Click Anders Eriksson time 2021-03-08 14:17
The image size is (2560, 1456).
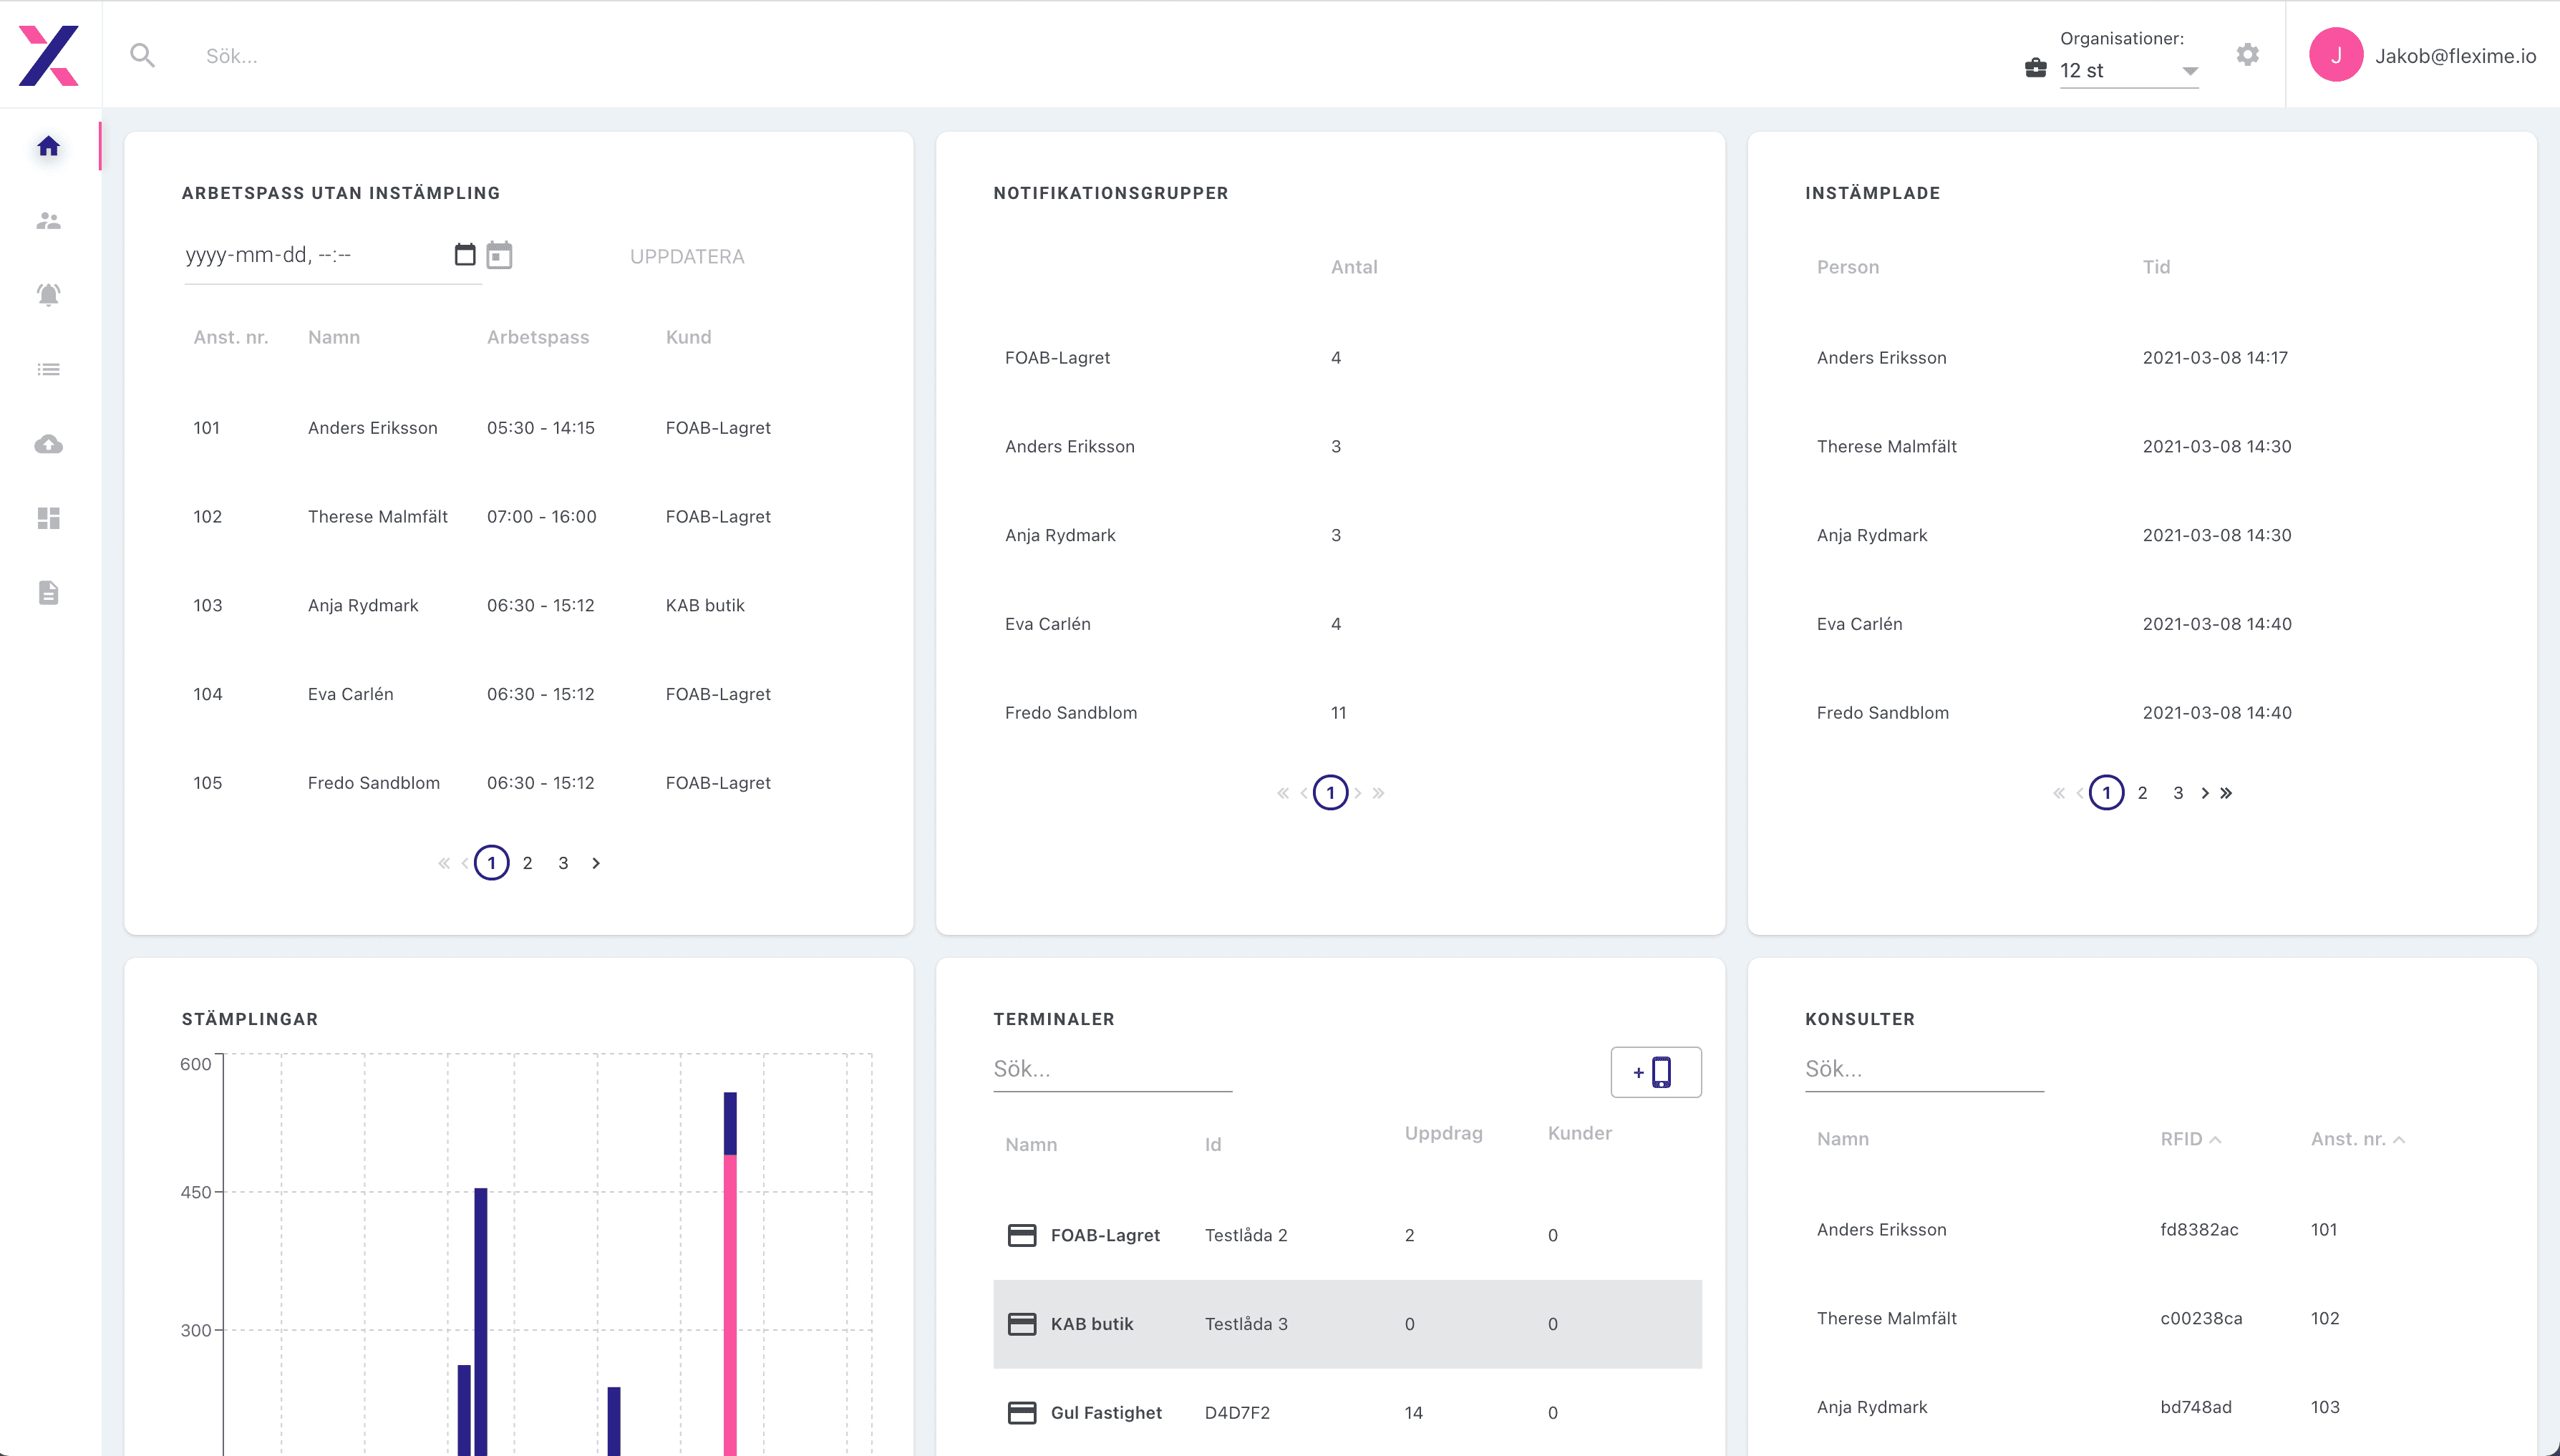[2215, 358]
